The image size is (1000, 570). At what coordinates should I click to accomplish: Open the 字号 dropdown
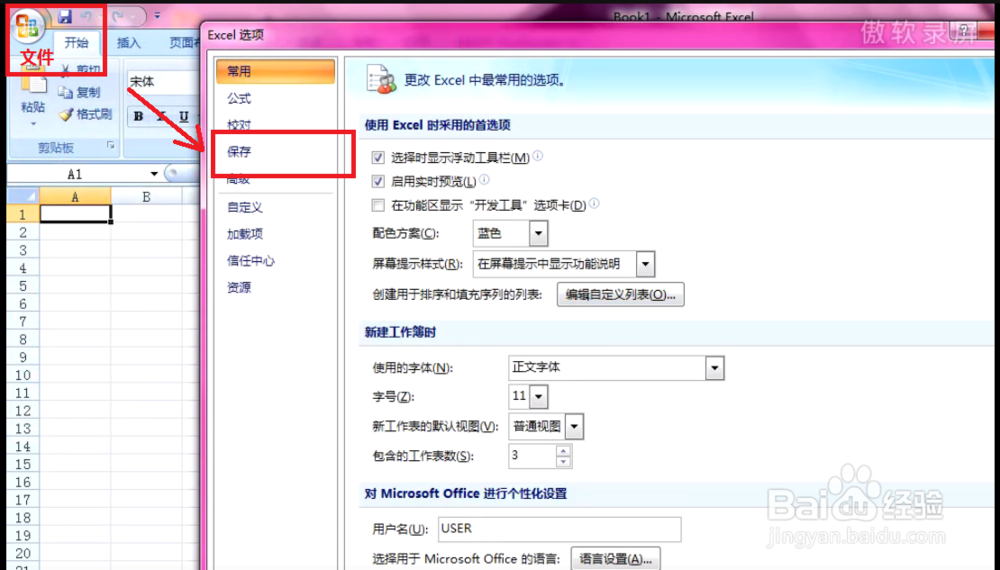pos(539,397)
